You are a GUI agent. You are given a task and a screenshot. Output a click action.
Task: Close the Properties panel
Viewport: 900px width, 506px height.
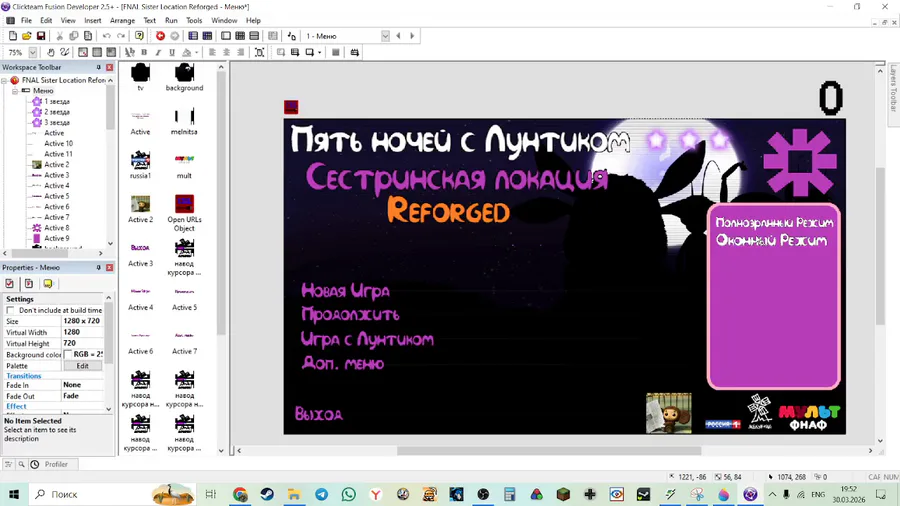pos(109,267)
